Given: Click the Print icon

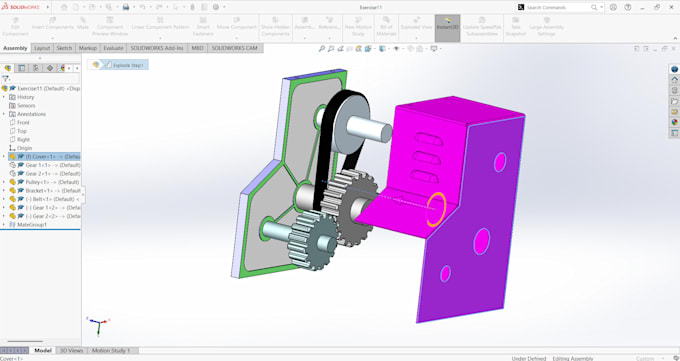Looking at the screenshot, I should pyautogui.click(x=126, y=7).
